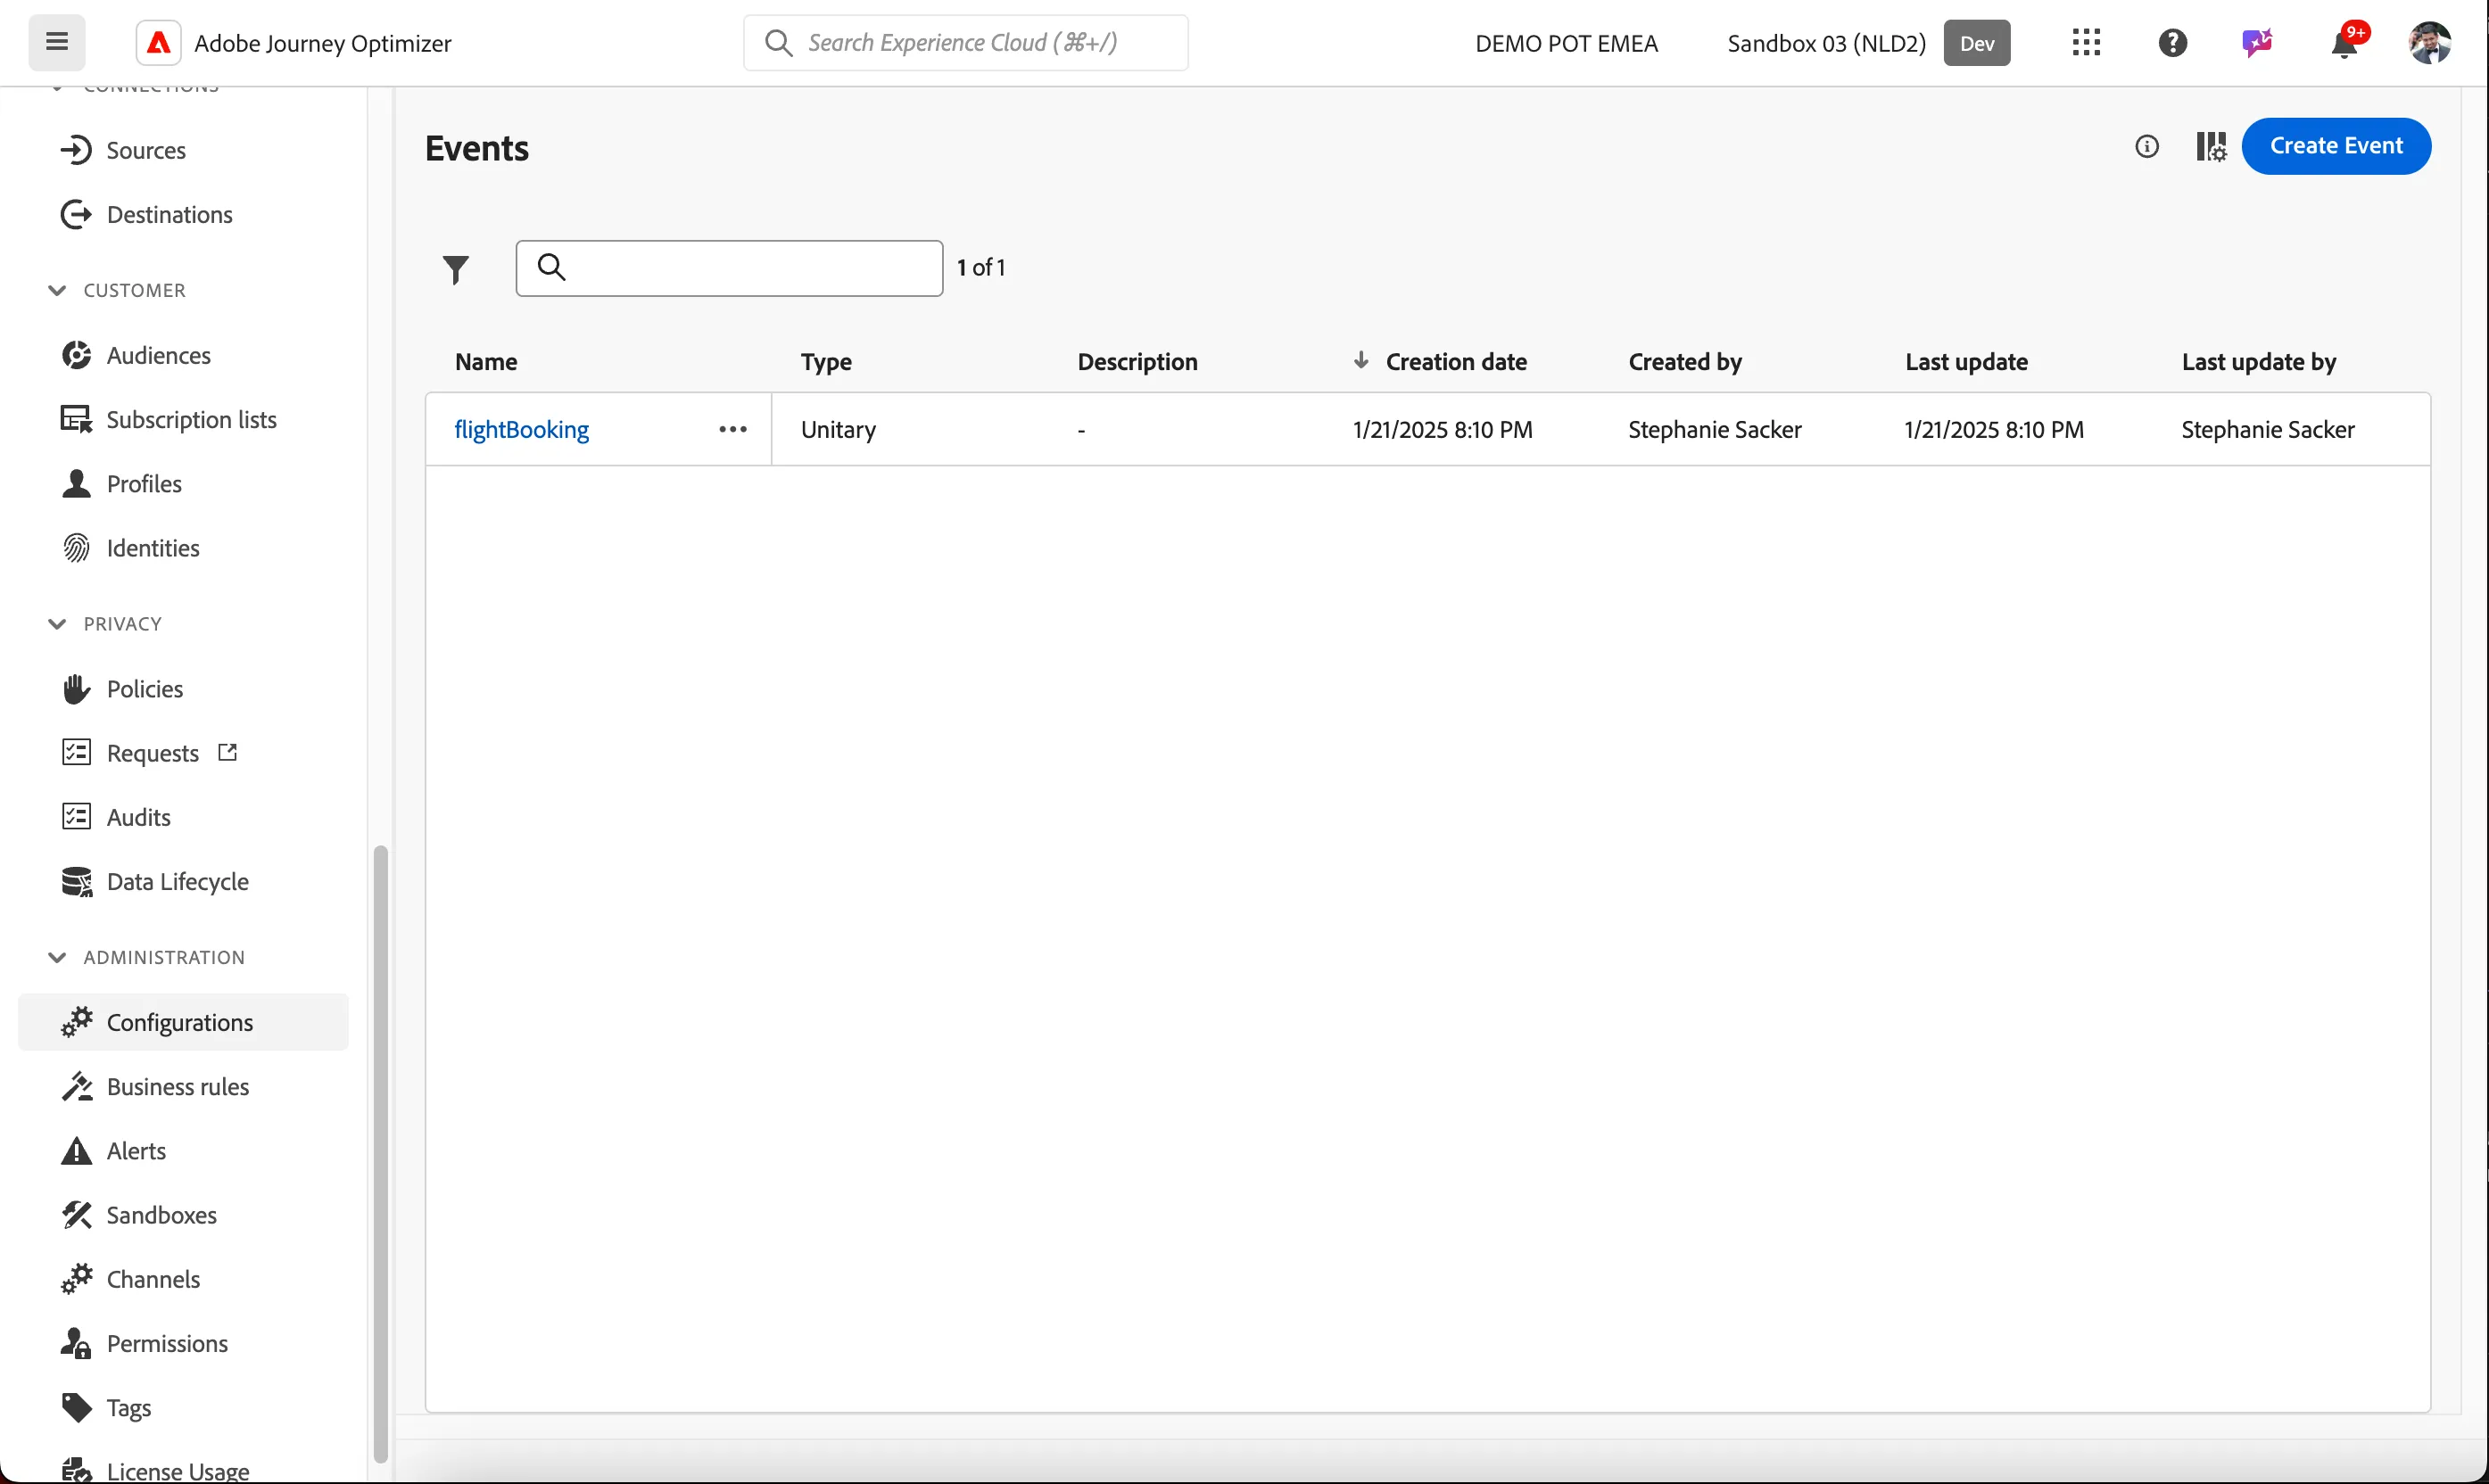Click the Events info icon

click(x=2146, y=146)
